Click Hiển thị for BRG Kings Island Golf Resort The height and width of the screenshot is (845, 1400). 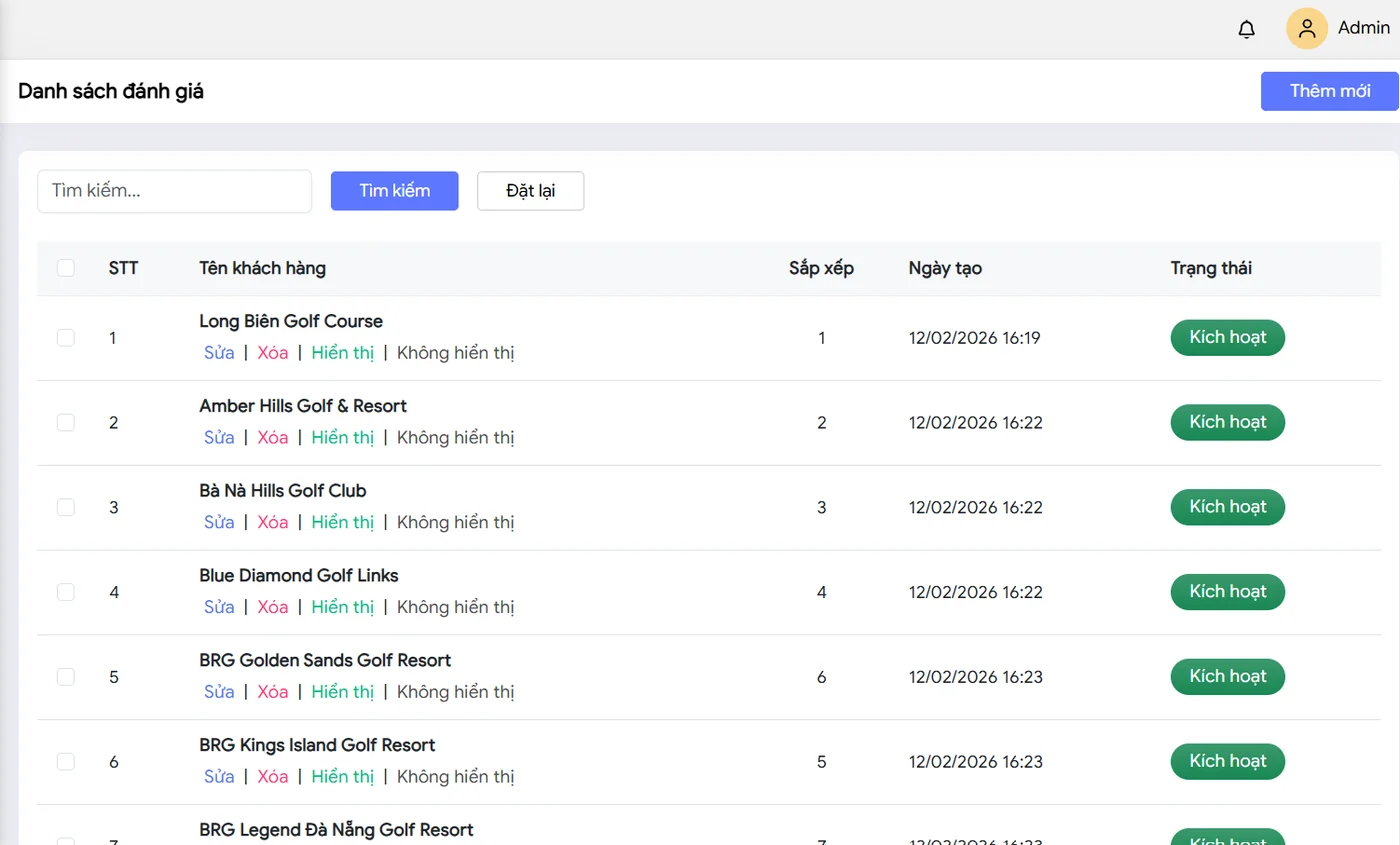point(342,777)
